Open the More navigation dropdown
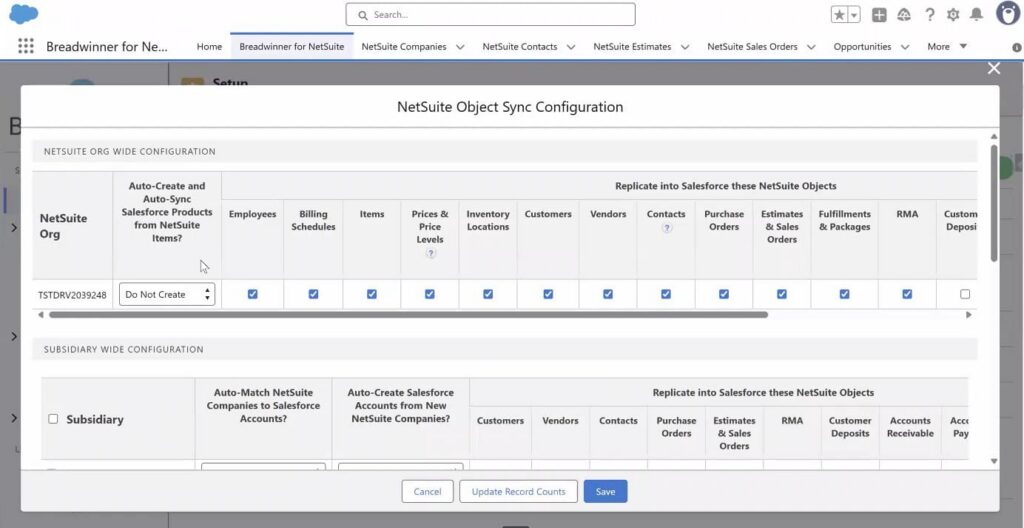 [947, 46]
